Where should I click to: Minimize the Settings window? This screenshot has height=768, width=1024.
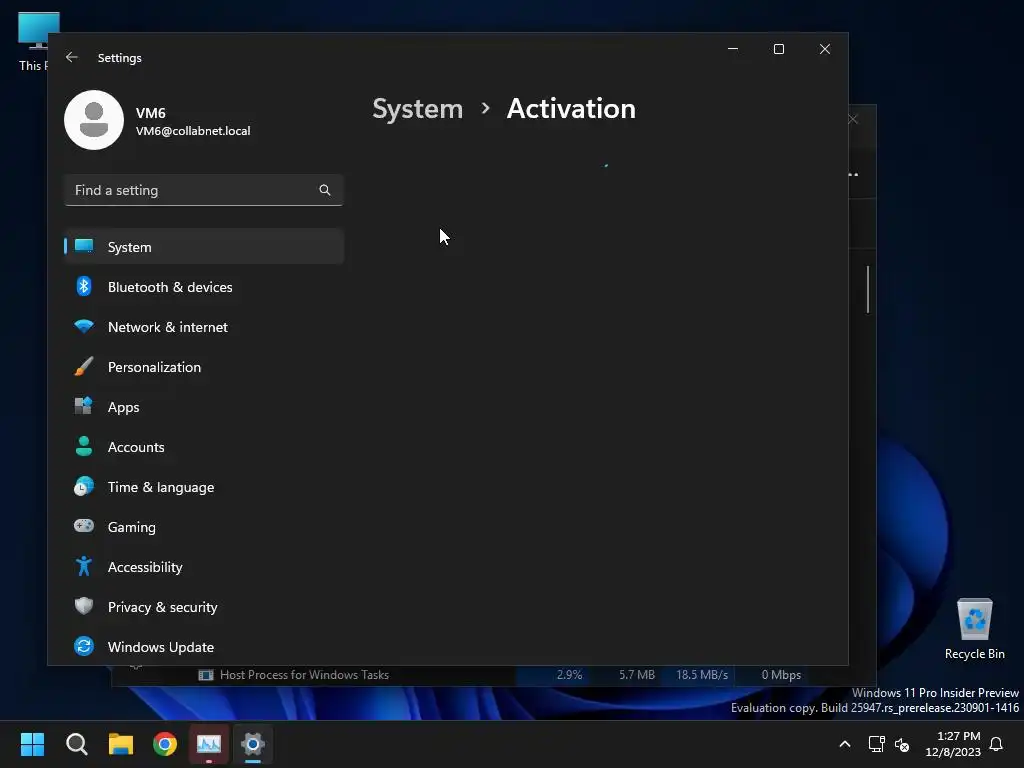(x=733, y=49)
